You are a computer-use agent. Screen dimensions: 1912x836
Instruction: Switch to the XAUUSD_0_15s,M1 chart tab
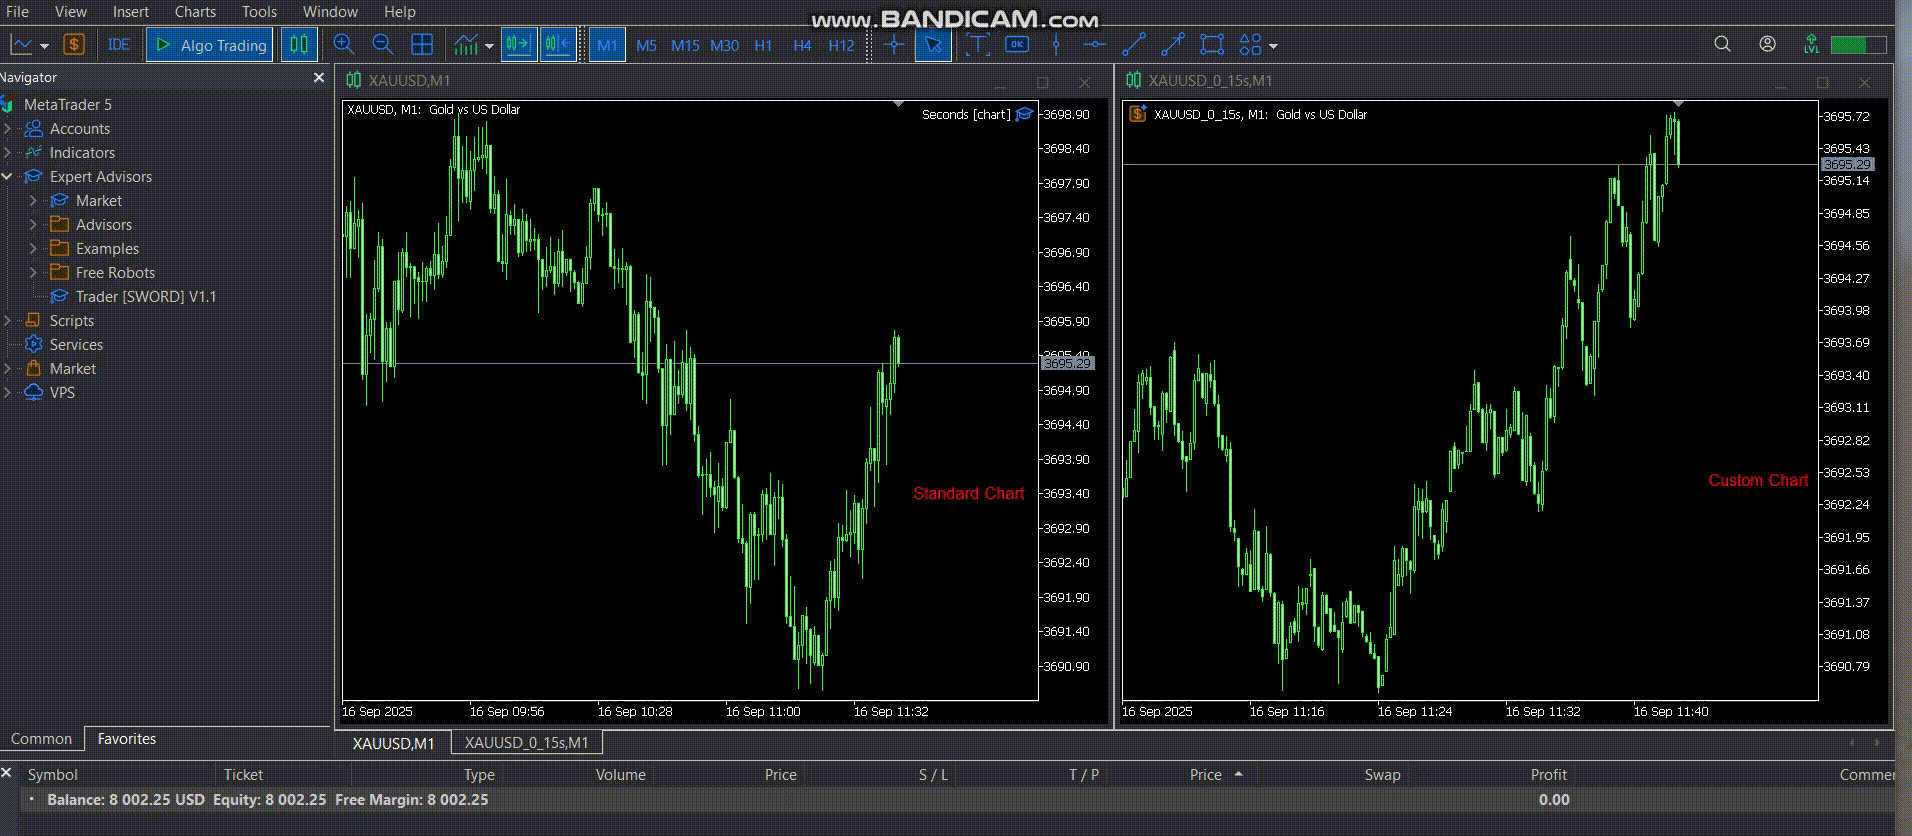pyautogui.click(x=526, y=743)
